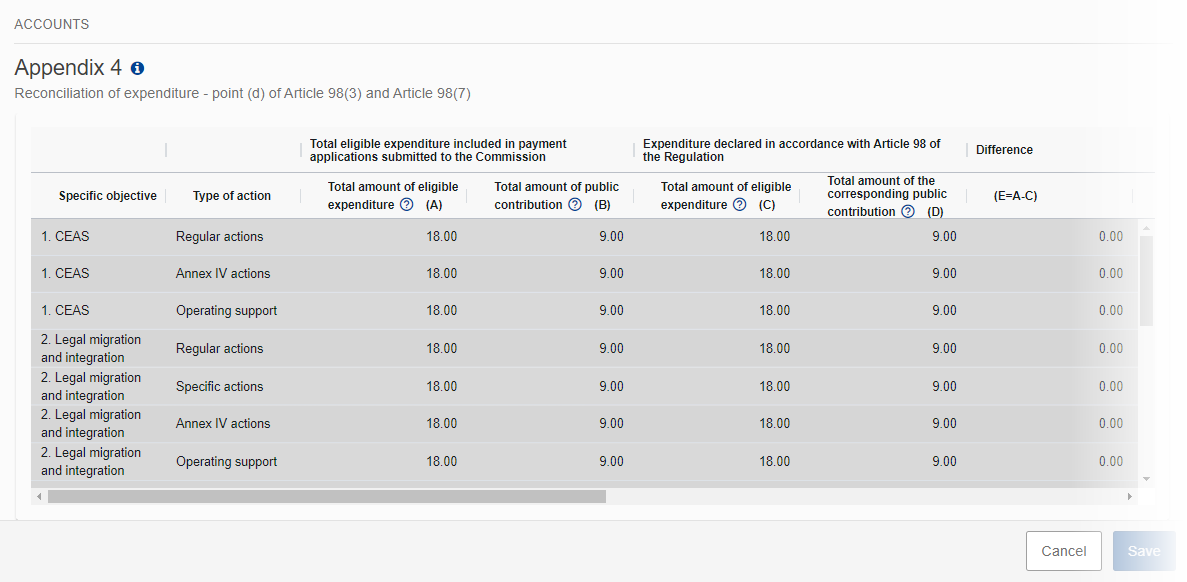Click the down arrow of vertical scrollbar
The image size is (1187, 582).
pos(1146,479)
